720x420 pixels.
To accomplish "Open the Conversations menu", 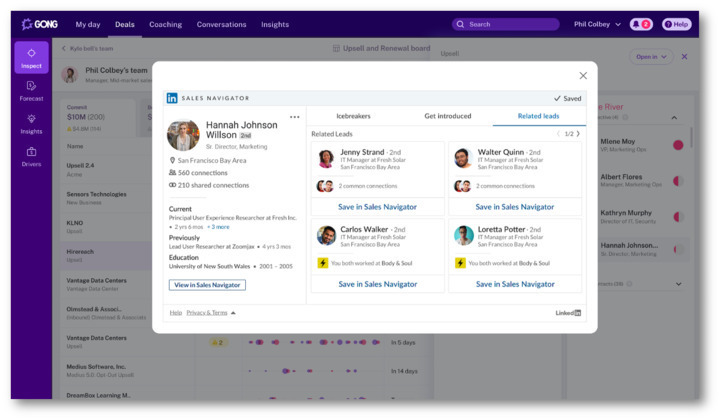I will point(221,24).
